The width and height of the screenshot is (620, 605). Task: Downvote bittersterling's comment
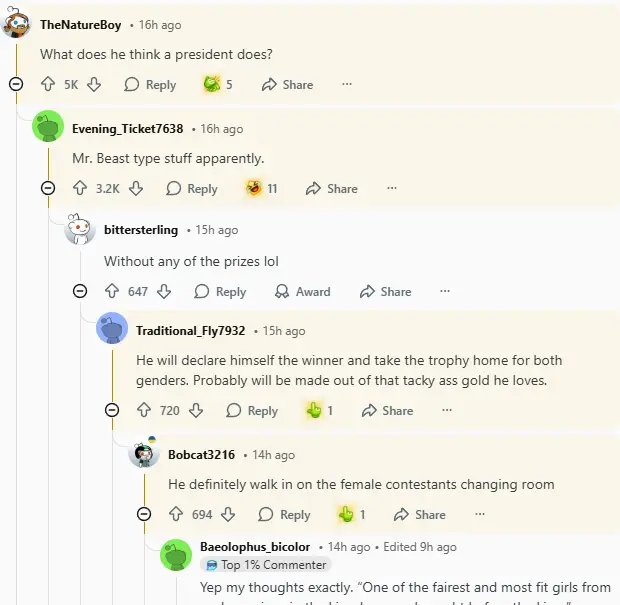[165, 292]
